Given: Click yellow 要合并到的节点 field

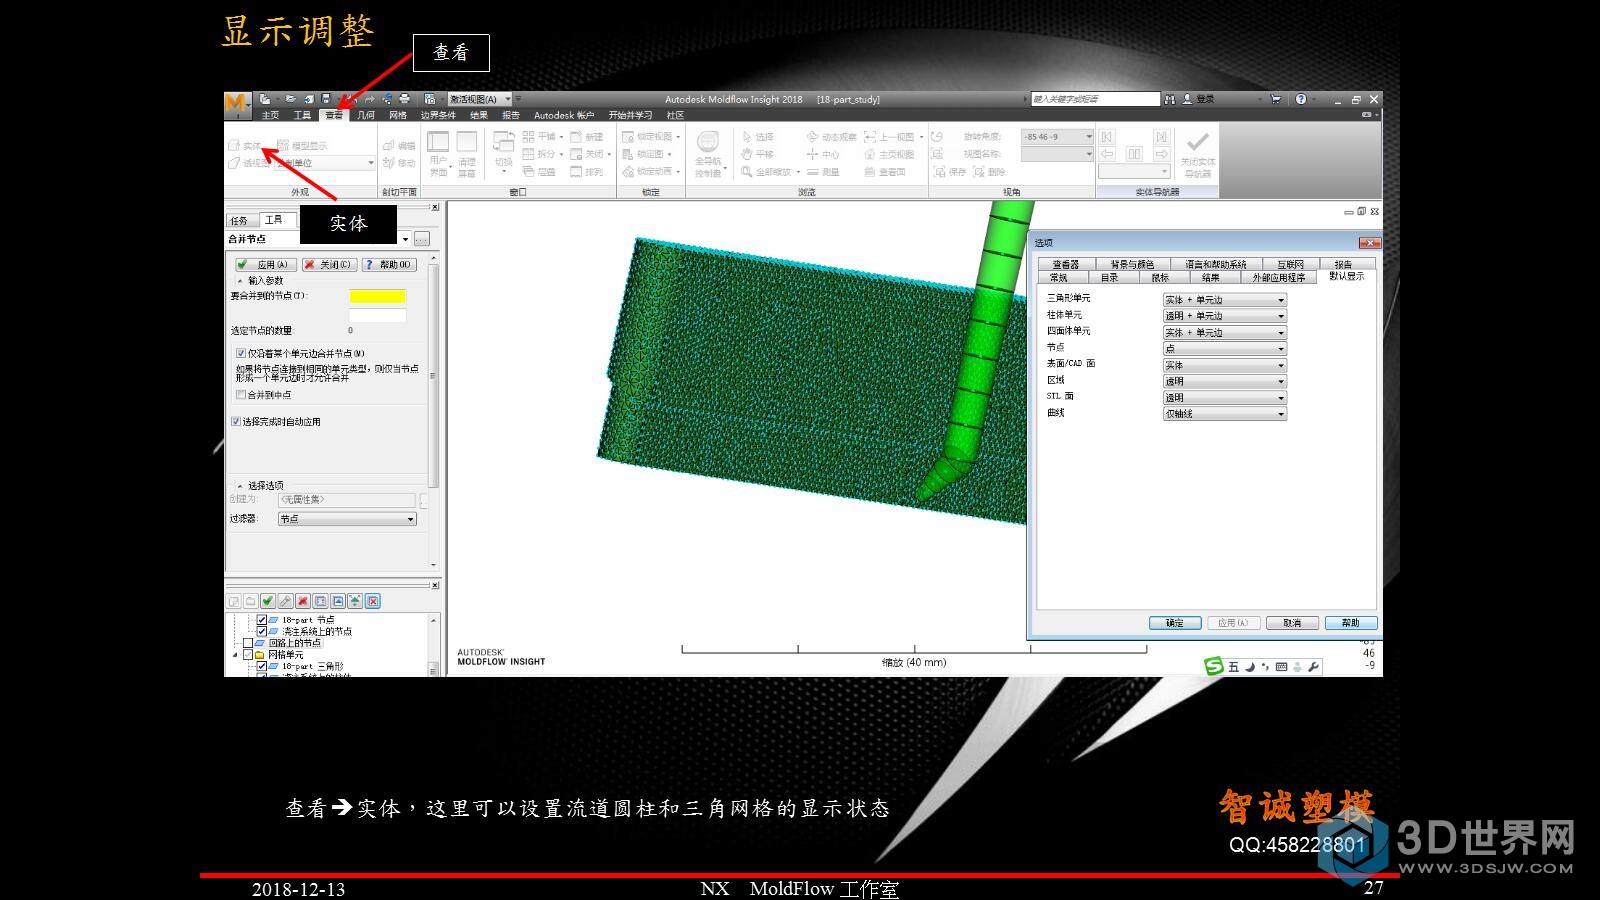Looking at the screenshot, I should [377, 296].
